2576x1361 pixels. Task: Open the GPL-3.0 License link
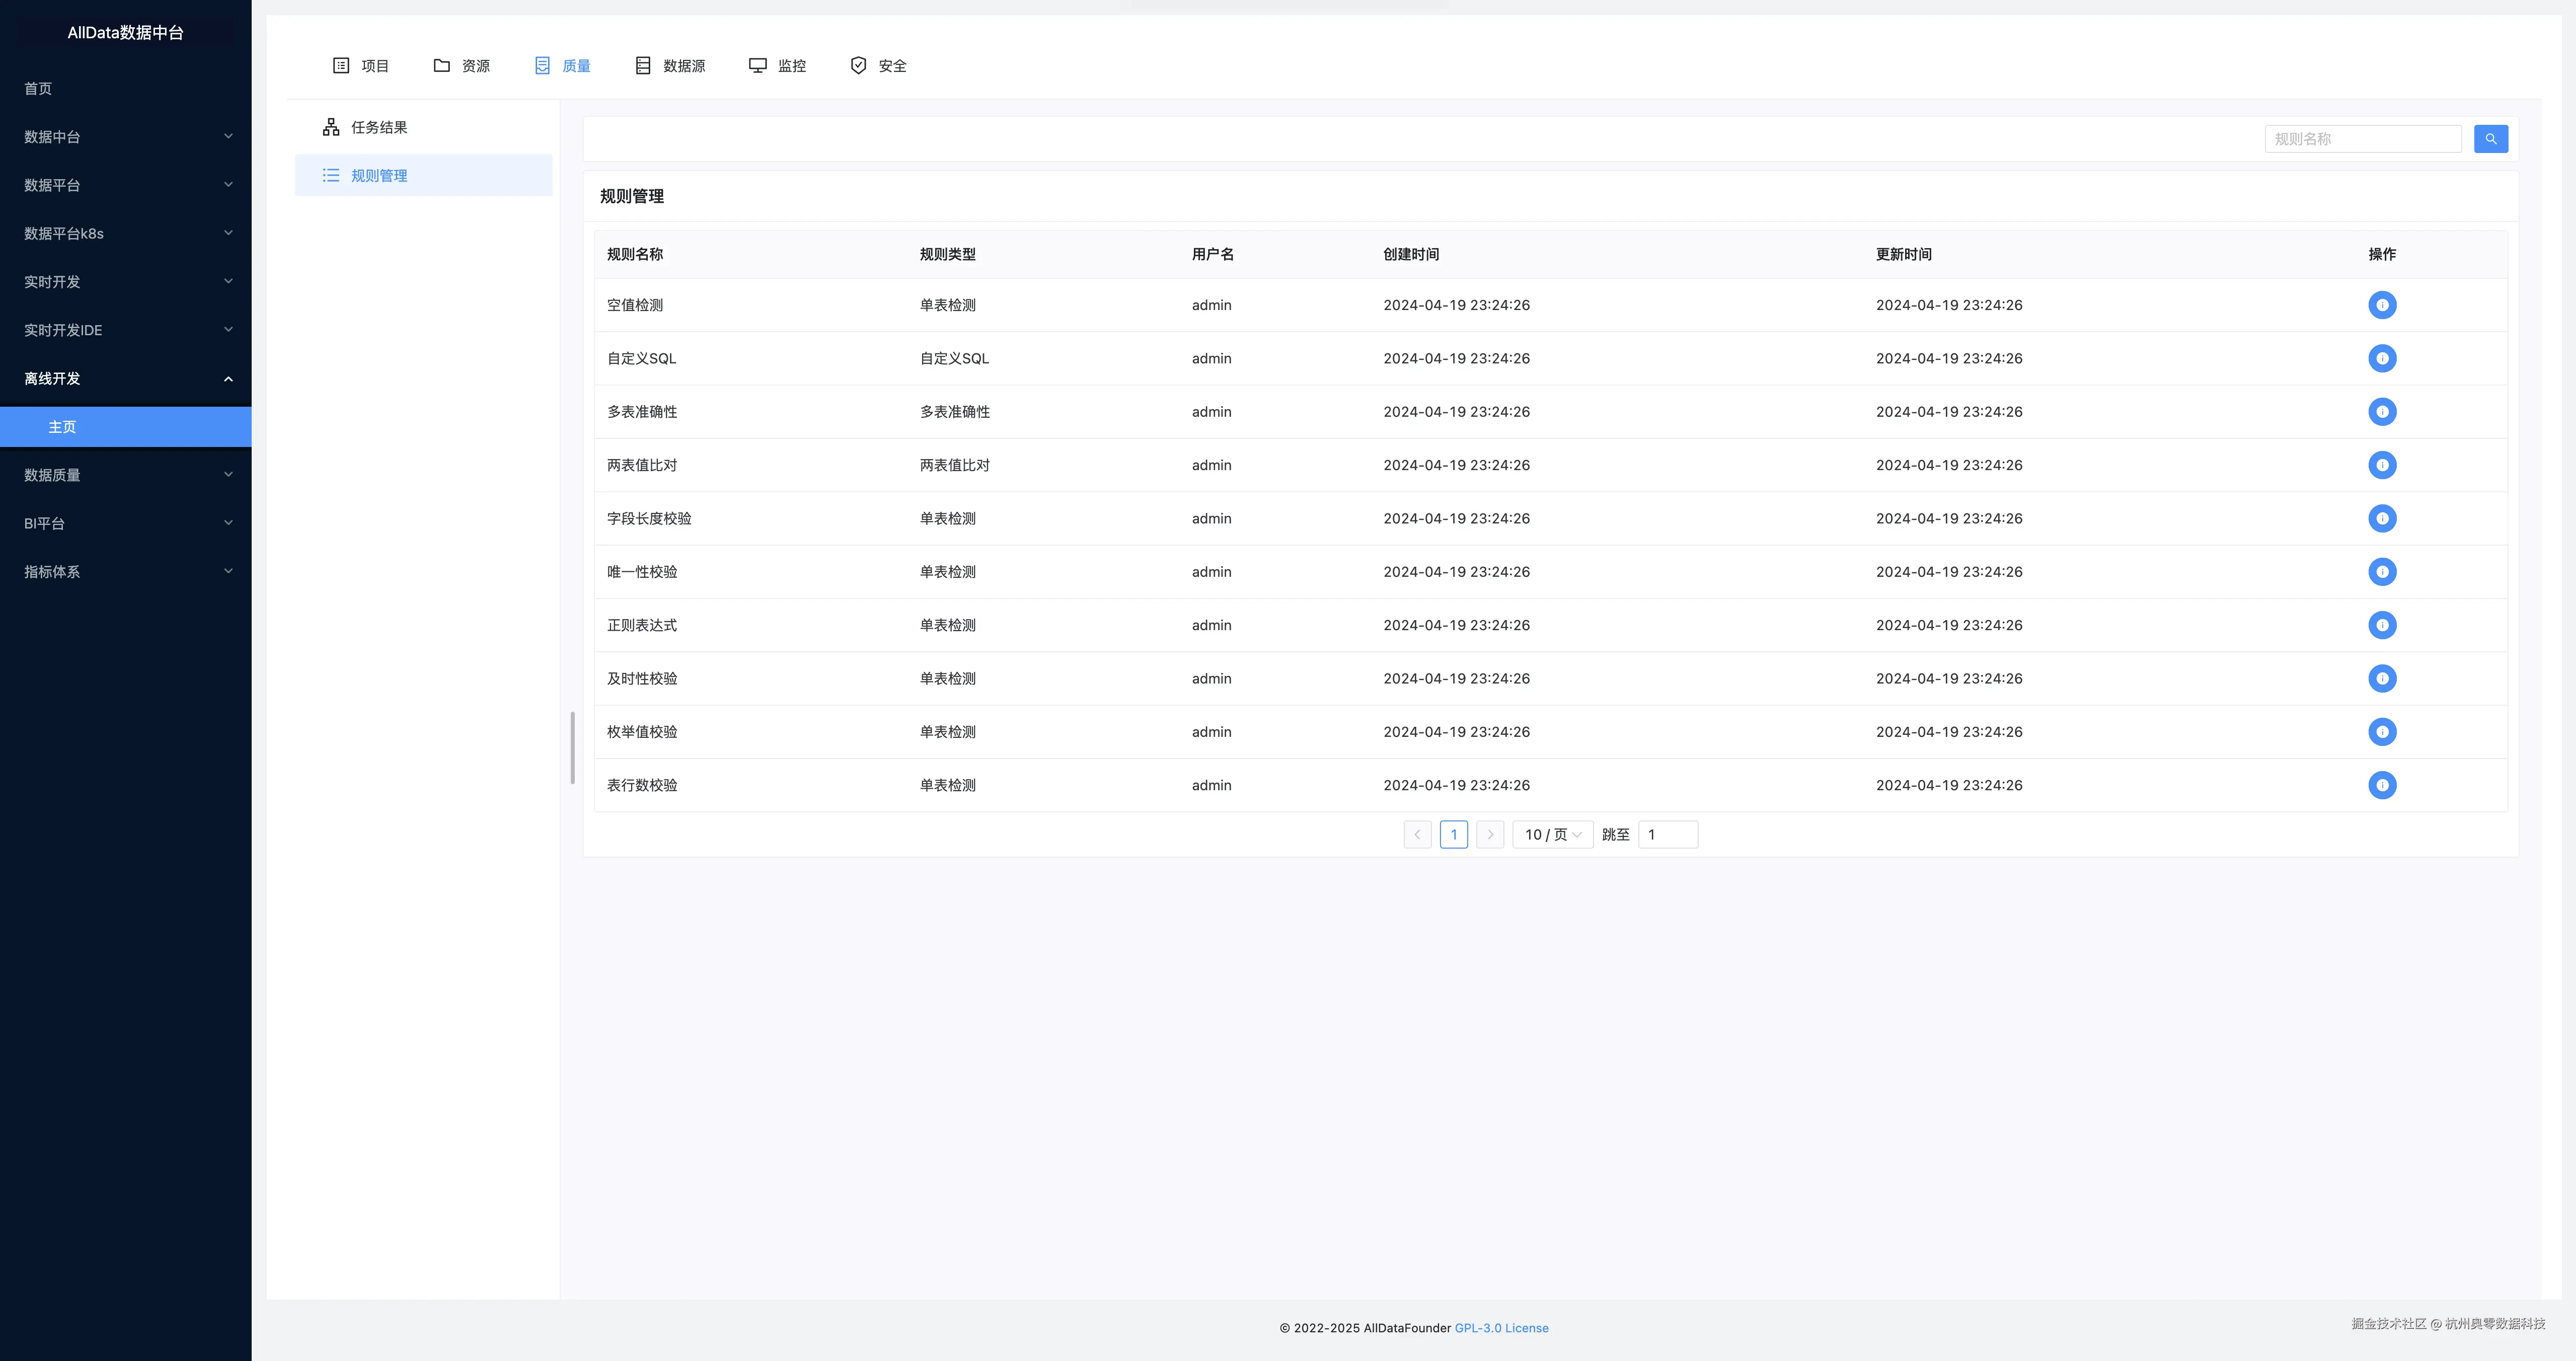click(x=1501, y=1328)
